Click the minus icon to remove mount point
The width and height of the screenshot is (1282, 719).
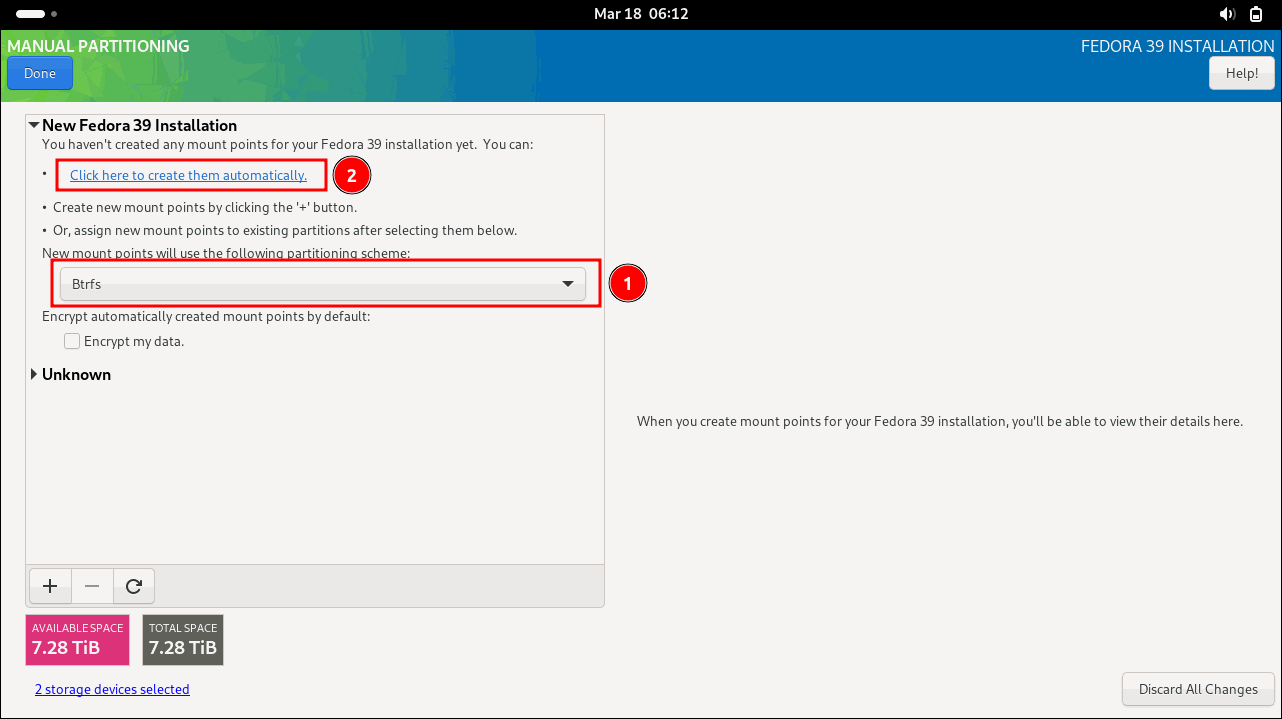tap(92, 587)
